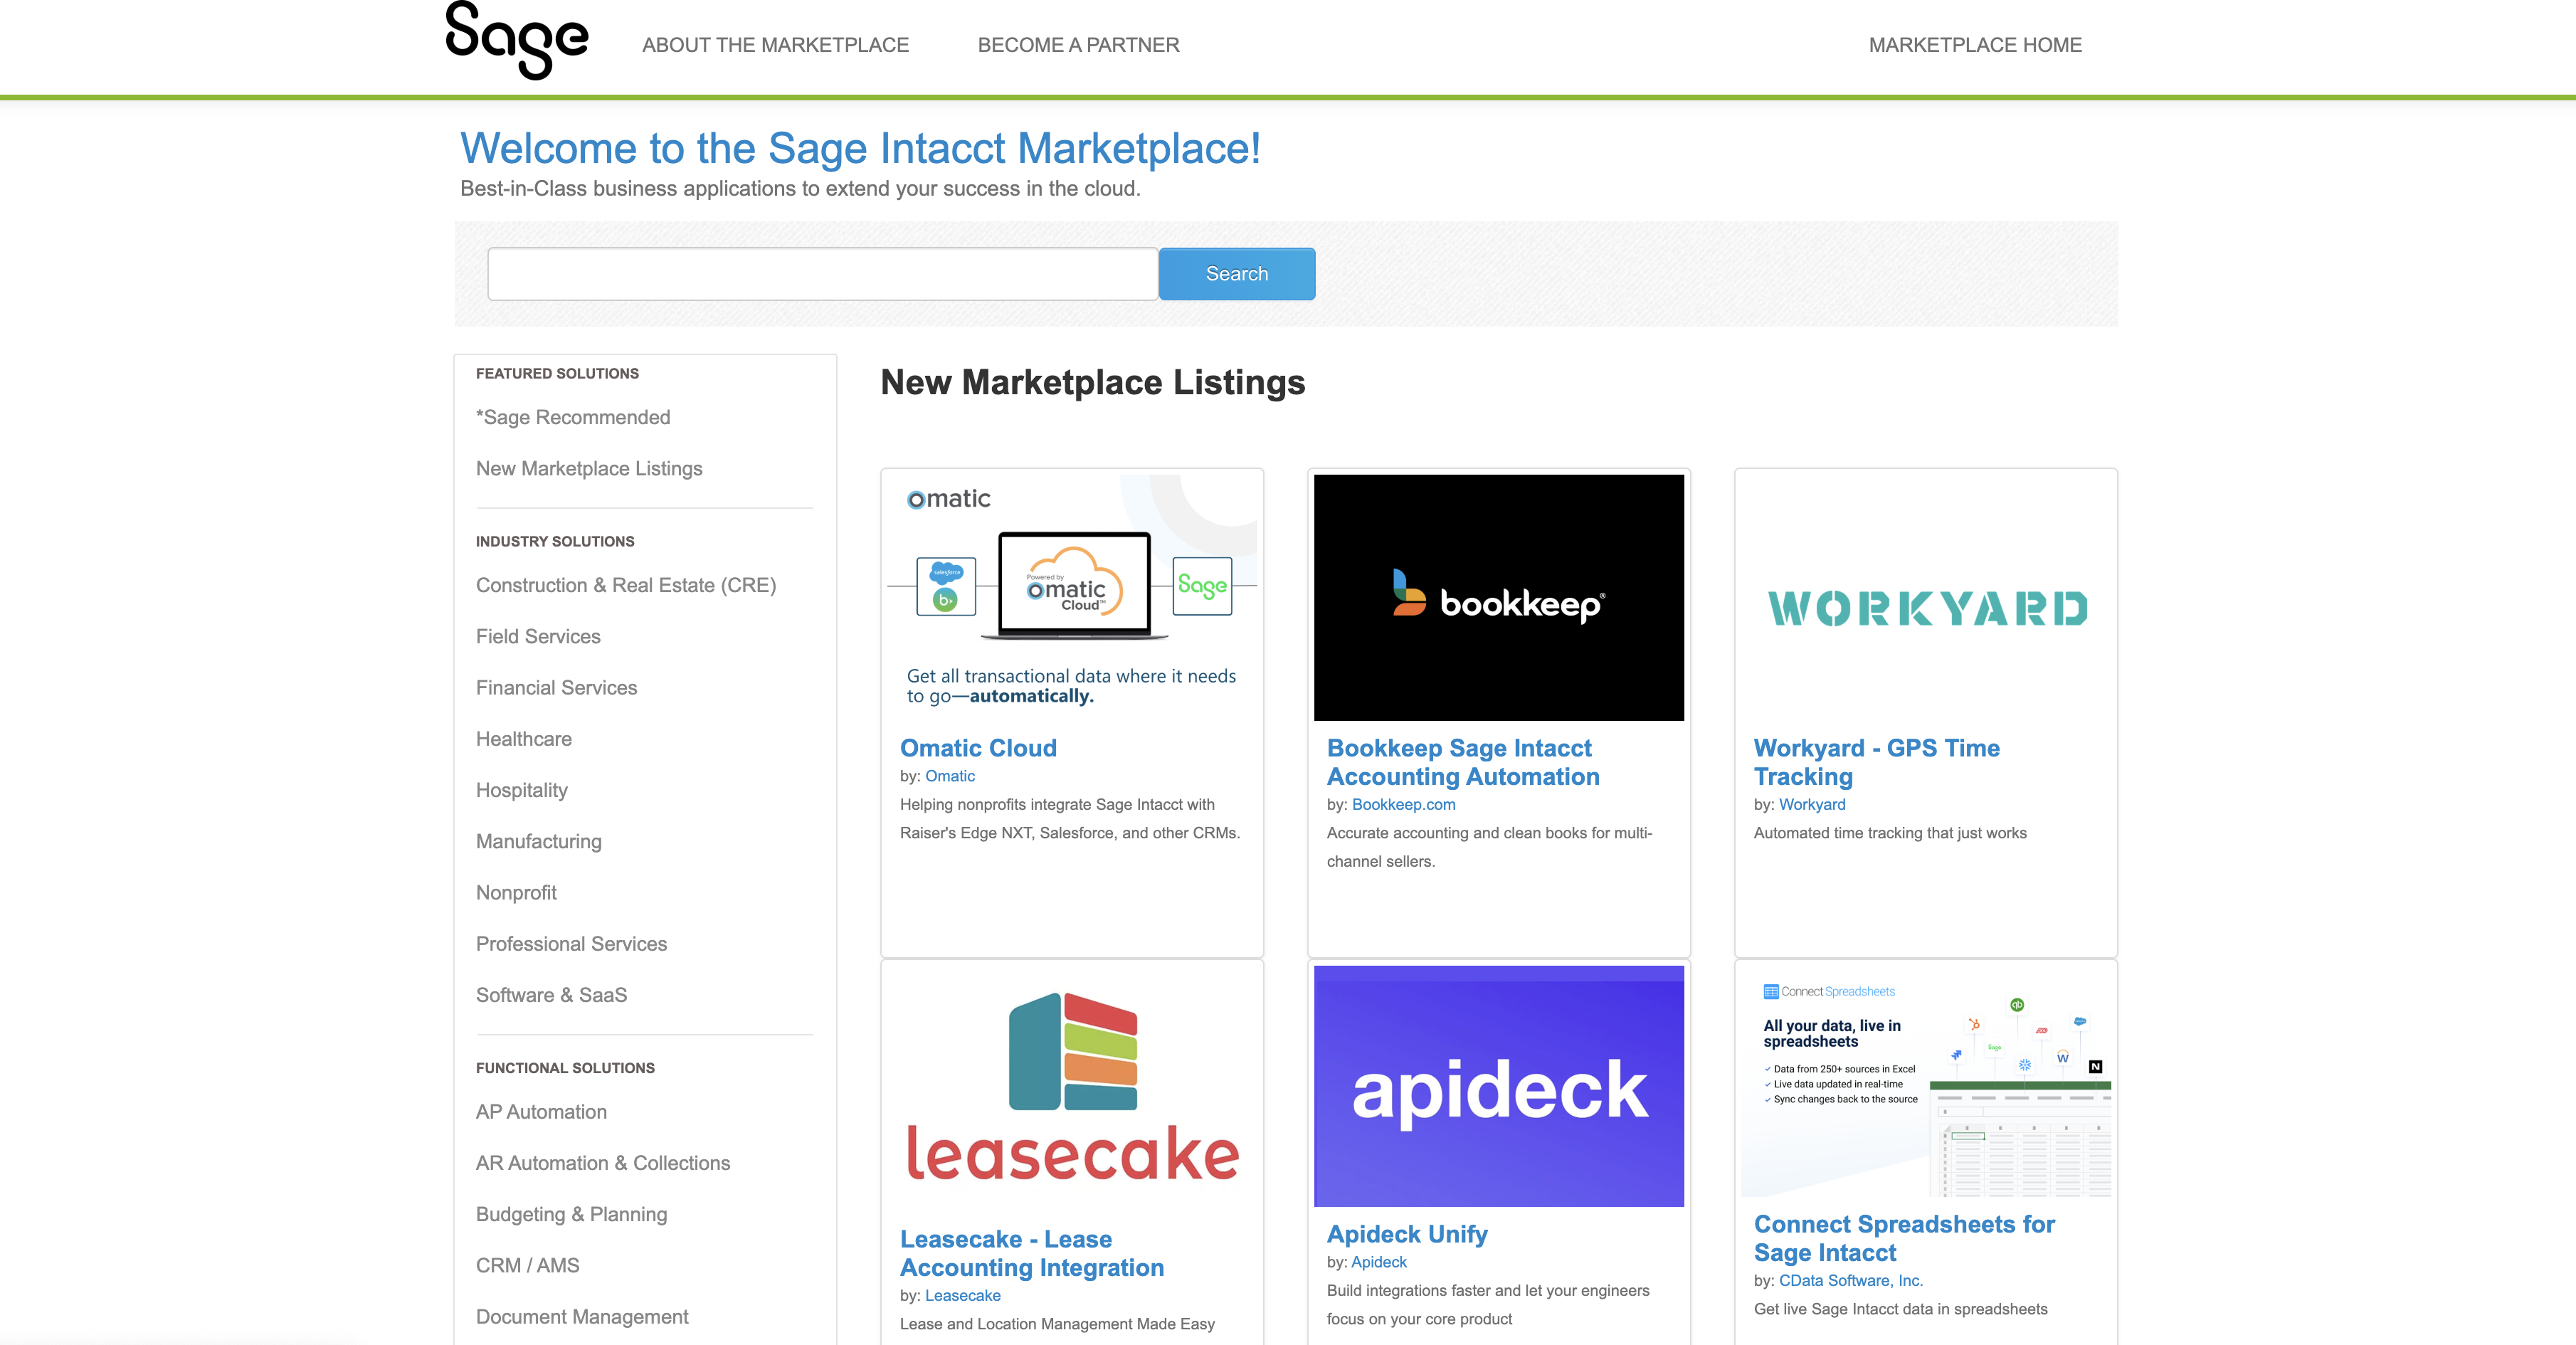
Task: Visit vendor Omatic link
Action: pos(949,776)
